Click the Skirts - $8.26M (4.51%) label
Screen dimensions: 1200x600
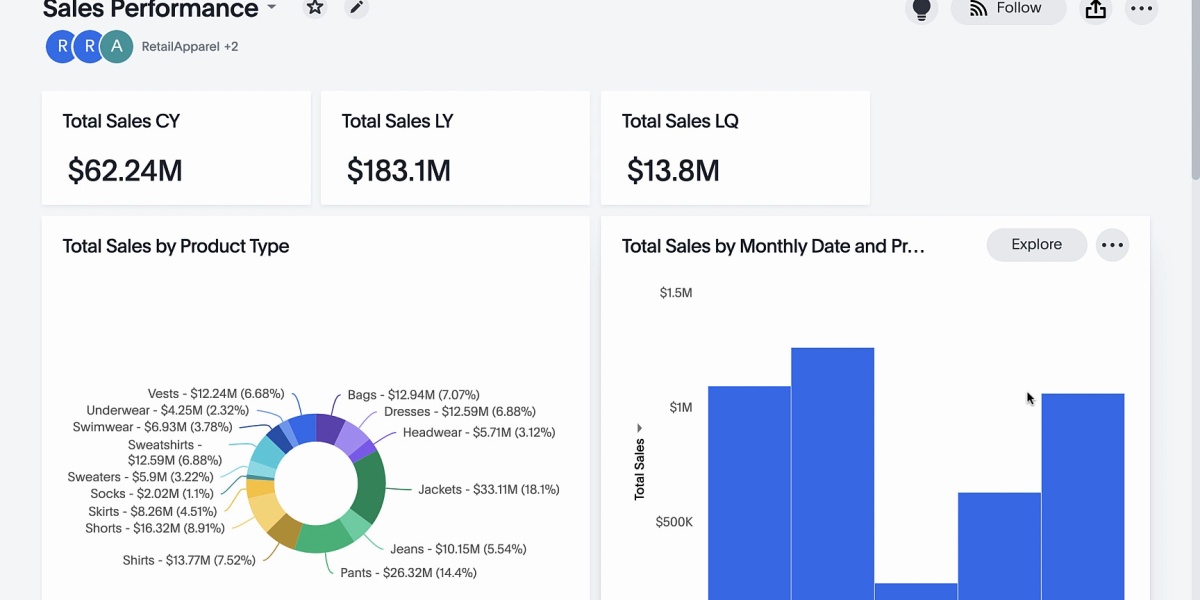(151, 512)
